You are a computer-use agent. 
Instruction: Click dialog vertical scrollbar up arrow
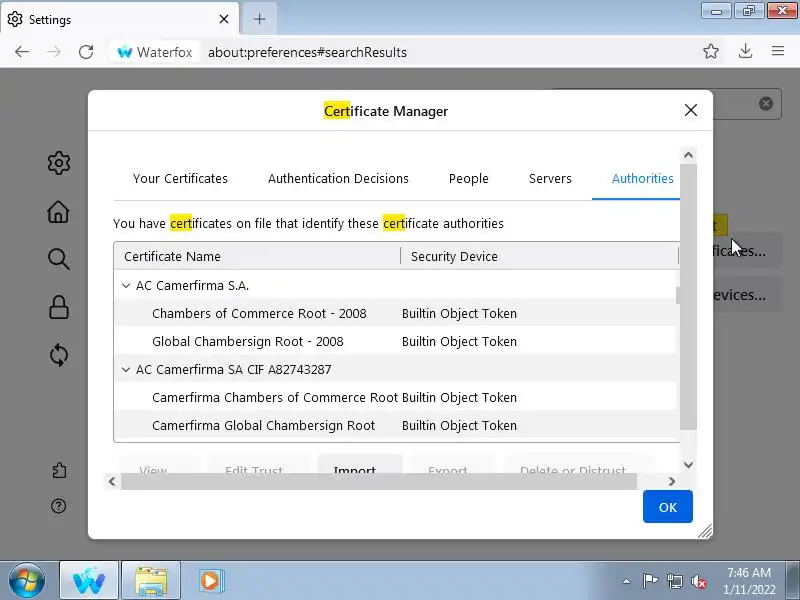pos(688,155)
